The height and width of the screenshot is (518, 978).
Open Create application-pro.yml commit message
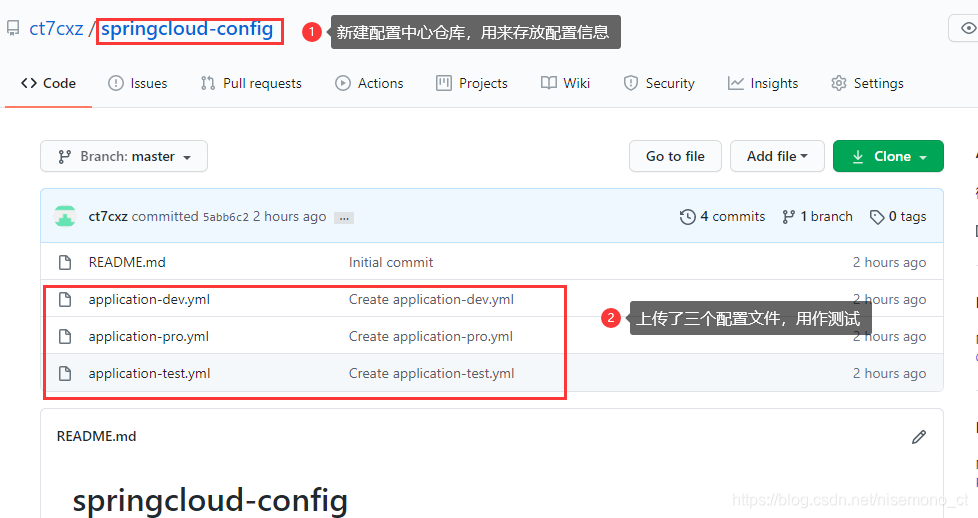coord(430,336)
